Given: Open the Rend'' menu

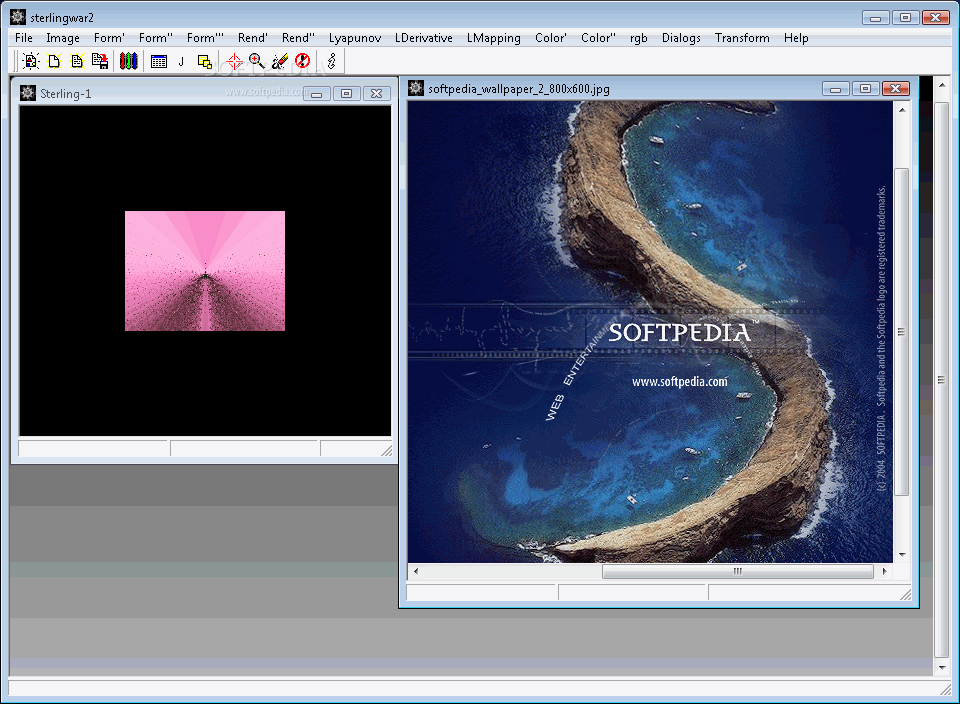Looking at the screenshot, I should [298, 38].
